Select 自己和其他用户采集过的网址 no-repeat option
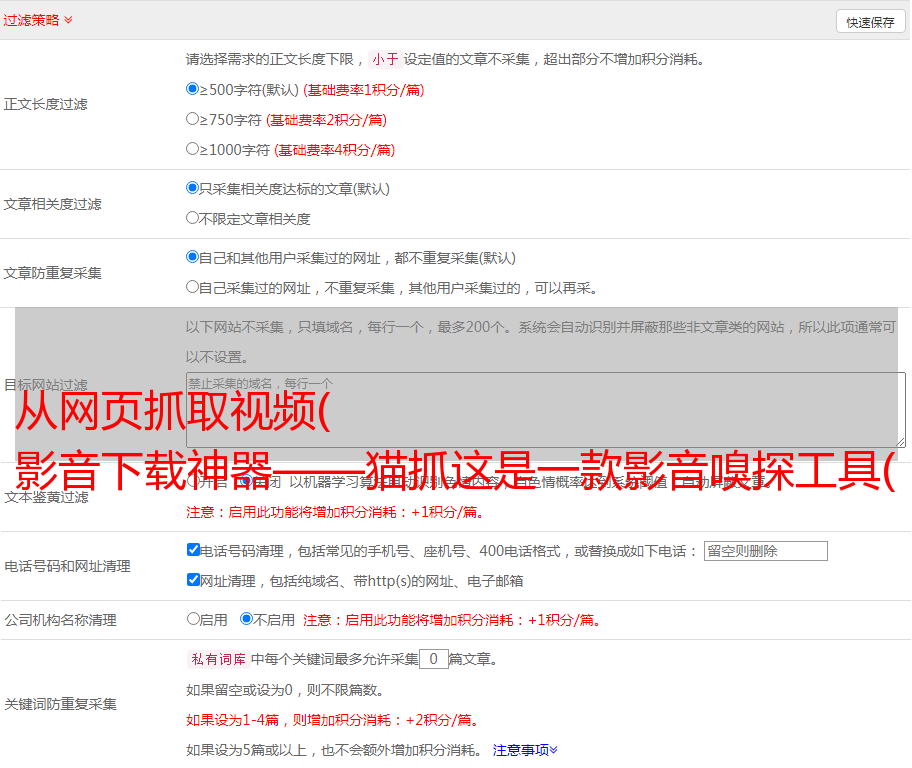912x768 pixels. click(193, 257)
